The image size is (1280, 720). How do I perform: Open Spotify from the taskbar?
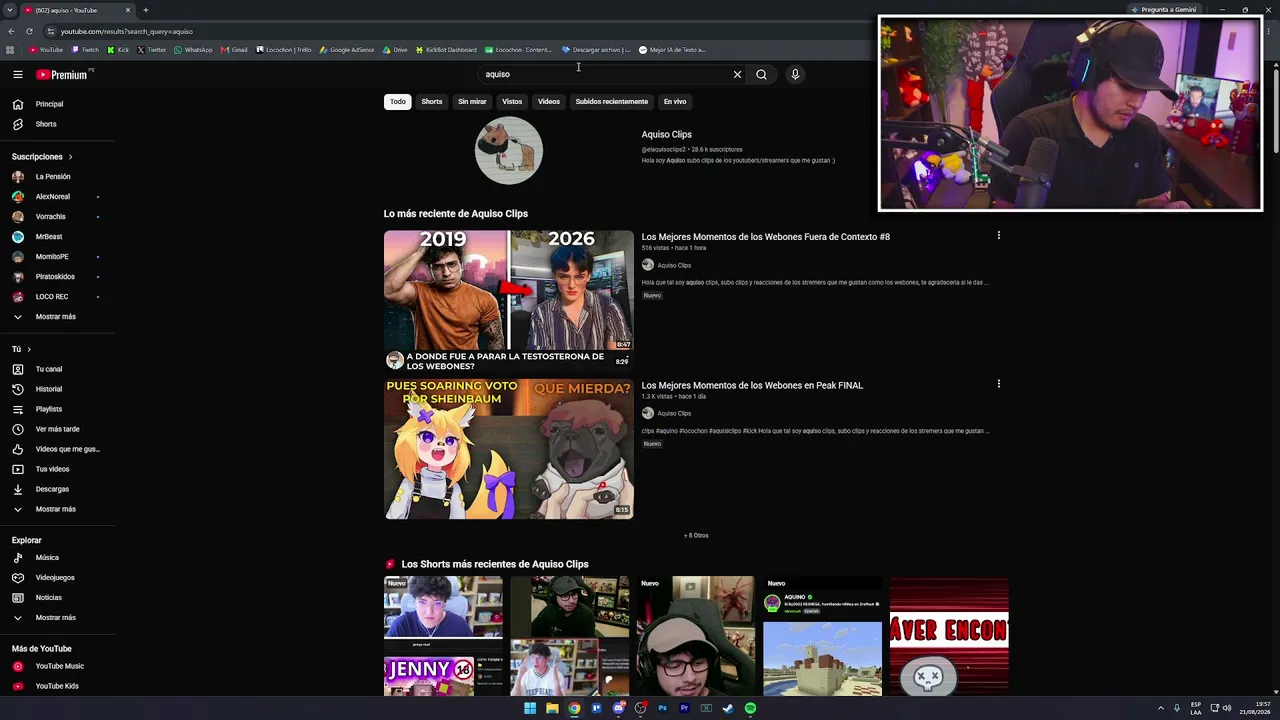coord(750,708)
